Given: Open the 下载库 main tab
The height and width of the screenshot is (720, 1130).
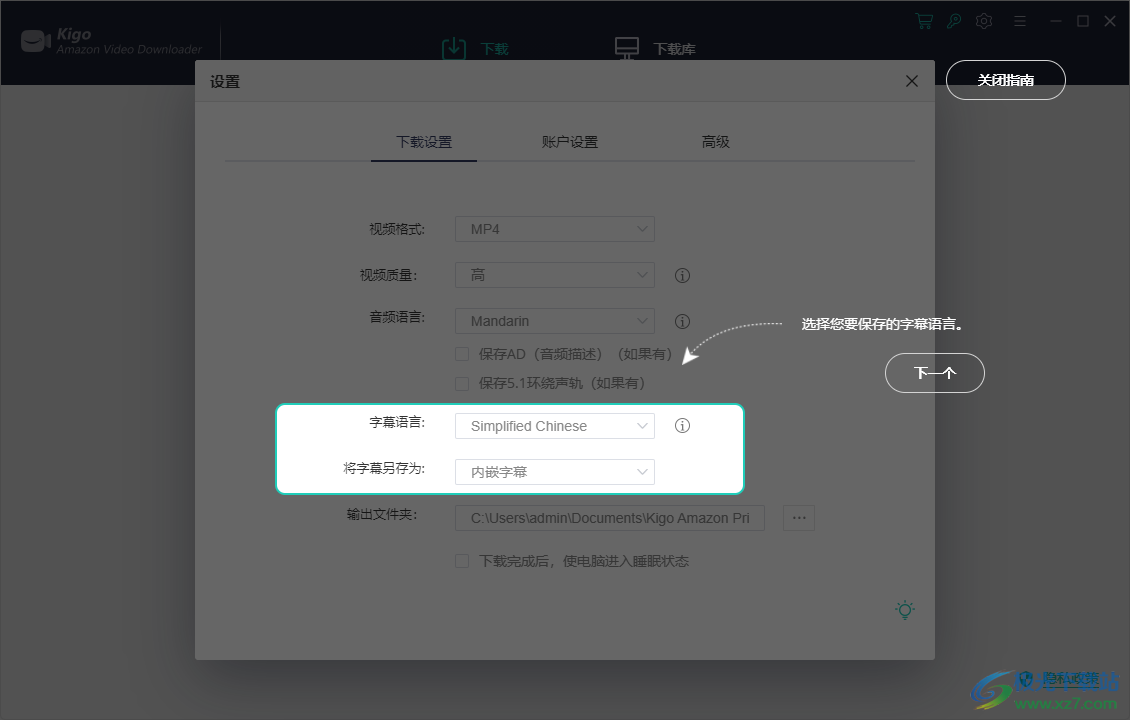Looking at the screenshot, I should pyautogui.click(x=674, y=49).
